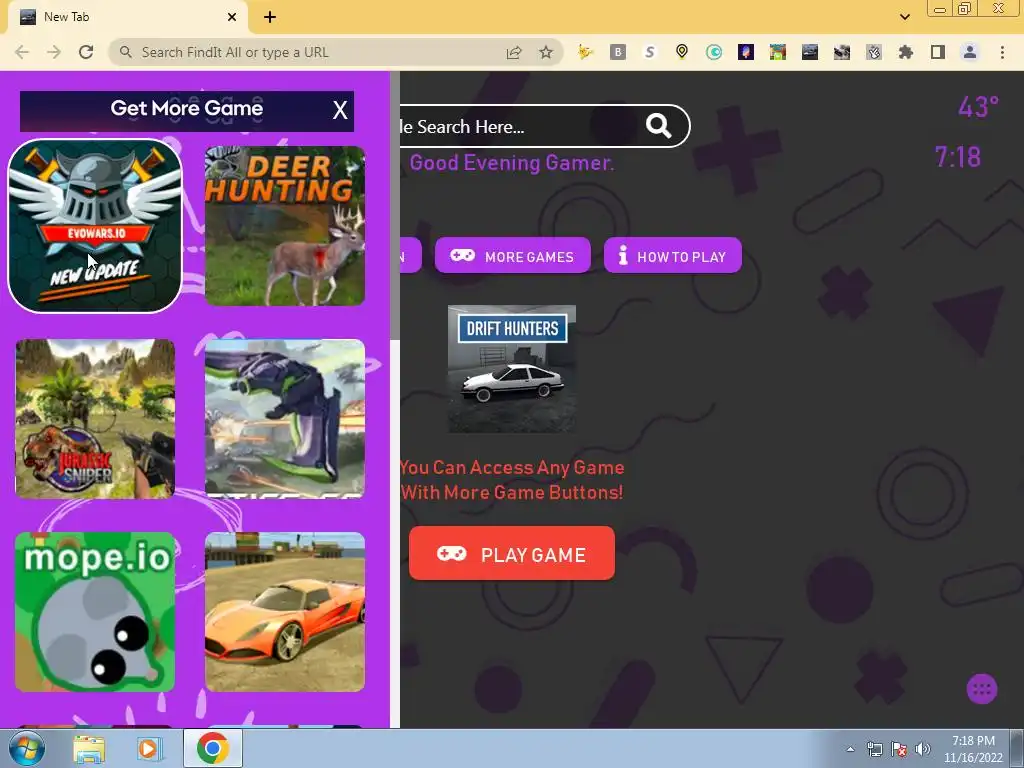Open the purple apps grid button
Image resolution: width=1024 pixels, height=768 pixels.
(x=982, y=688)
